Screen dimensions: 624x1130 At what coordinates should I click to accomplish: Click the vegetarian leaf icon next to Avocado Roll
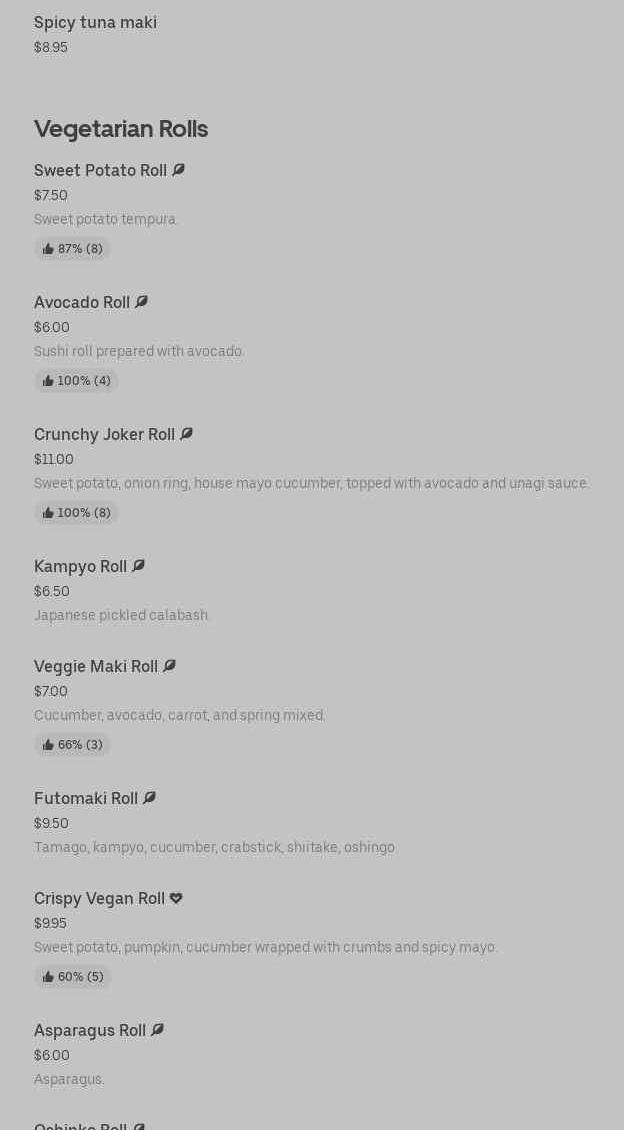pos(141,302)
